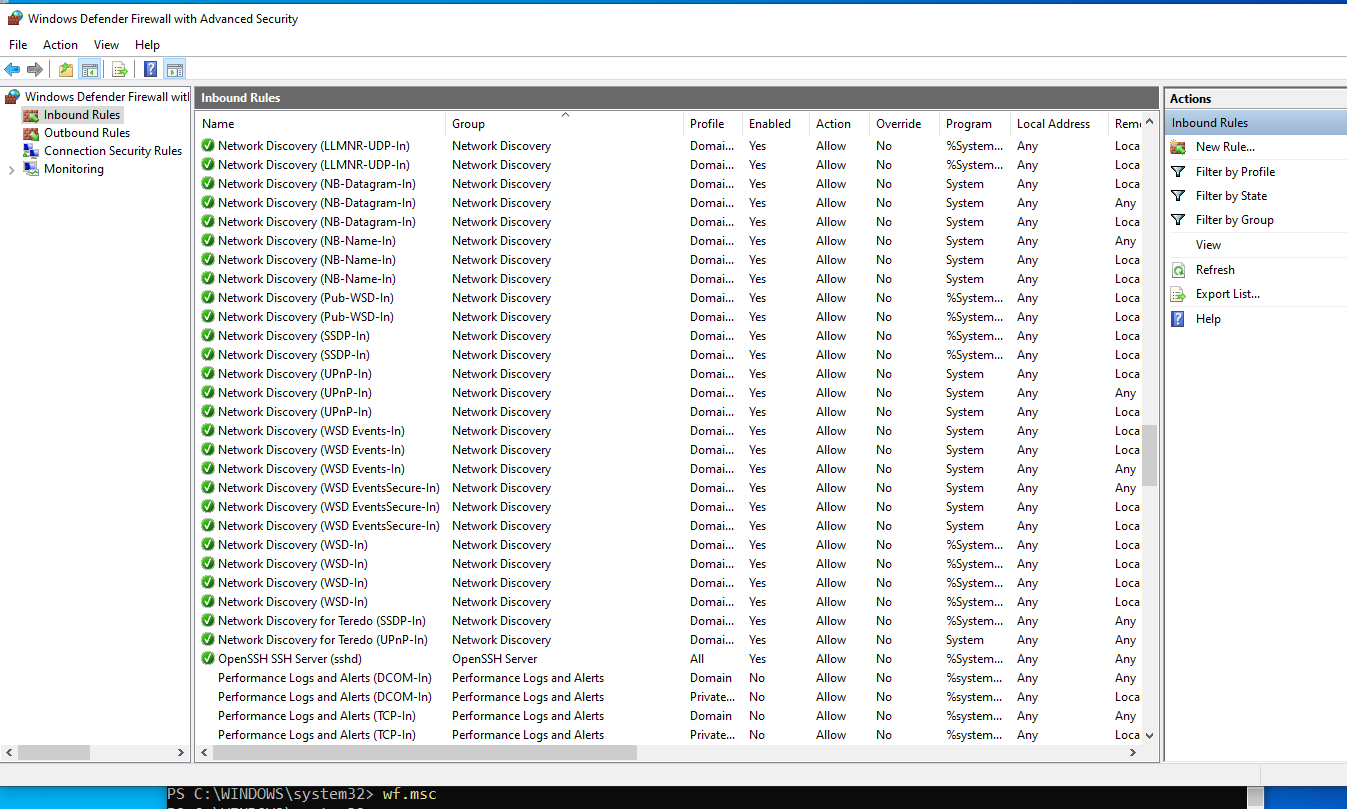Sort by the Local Address column header
Image resolution: width=1347 pixels, height=809 pixels.
pyautogui.click(x=1058, y=124)
